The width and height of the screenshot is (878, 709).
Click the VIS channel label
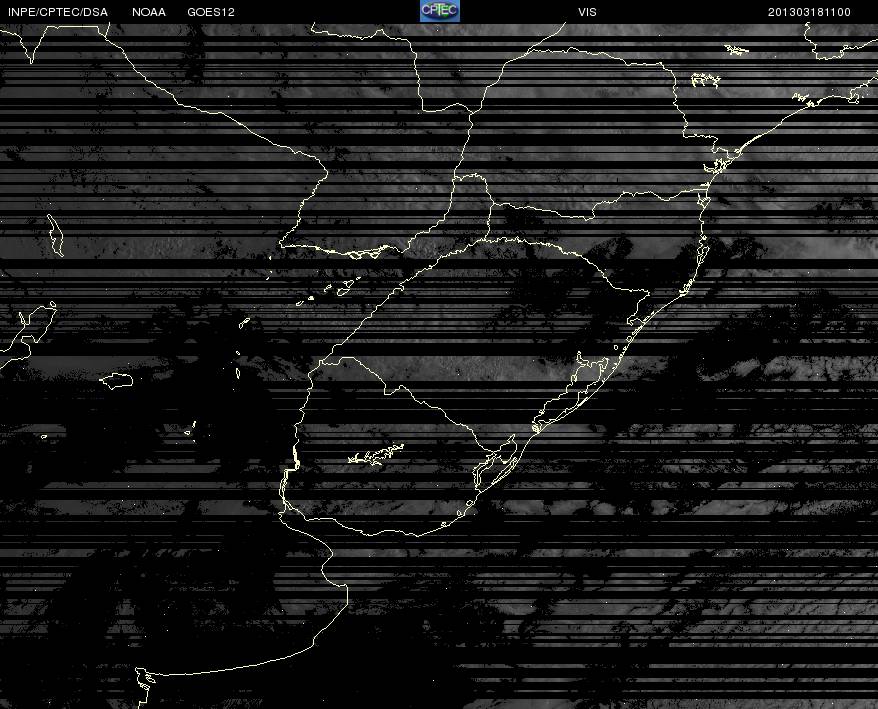pyautogui.click(x=587, y=12)
